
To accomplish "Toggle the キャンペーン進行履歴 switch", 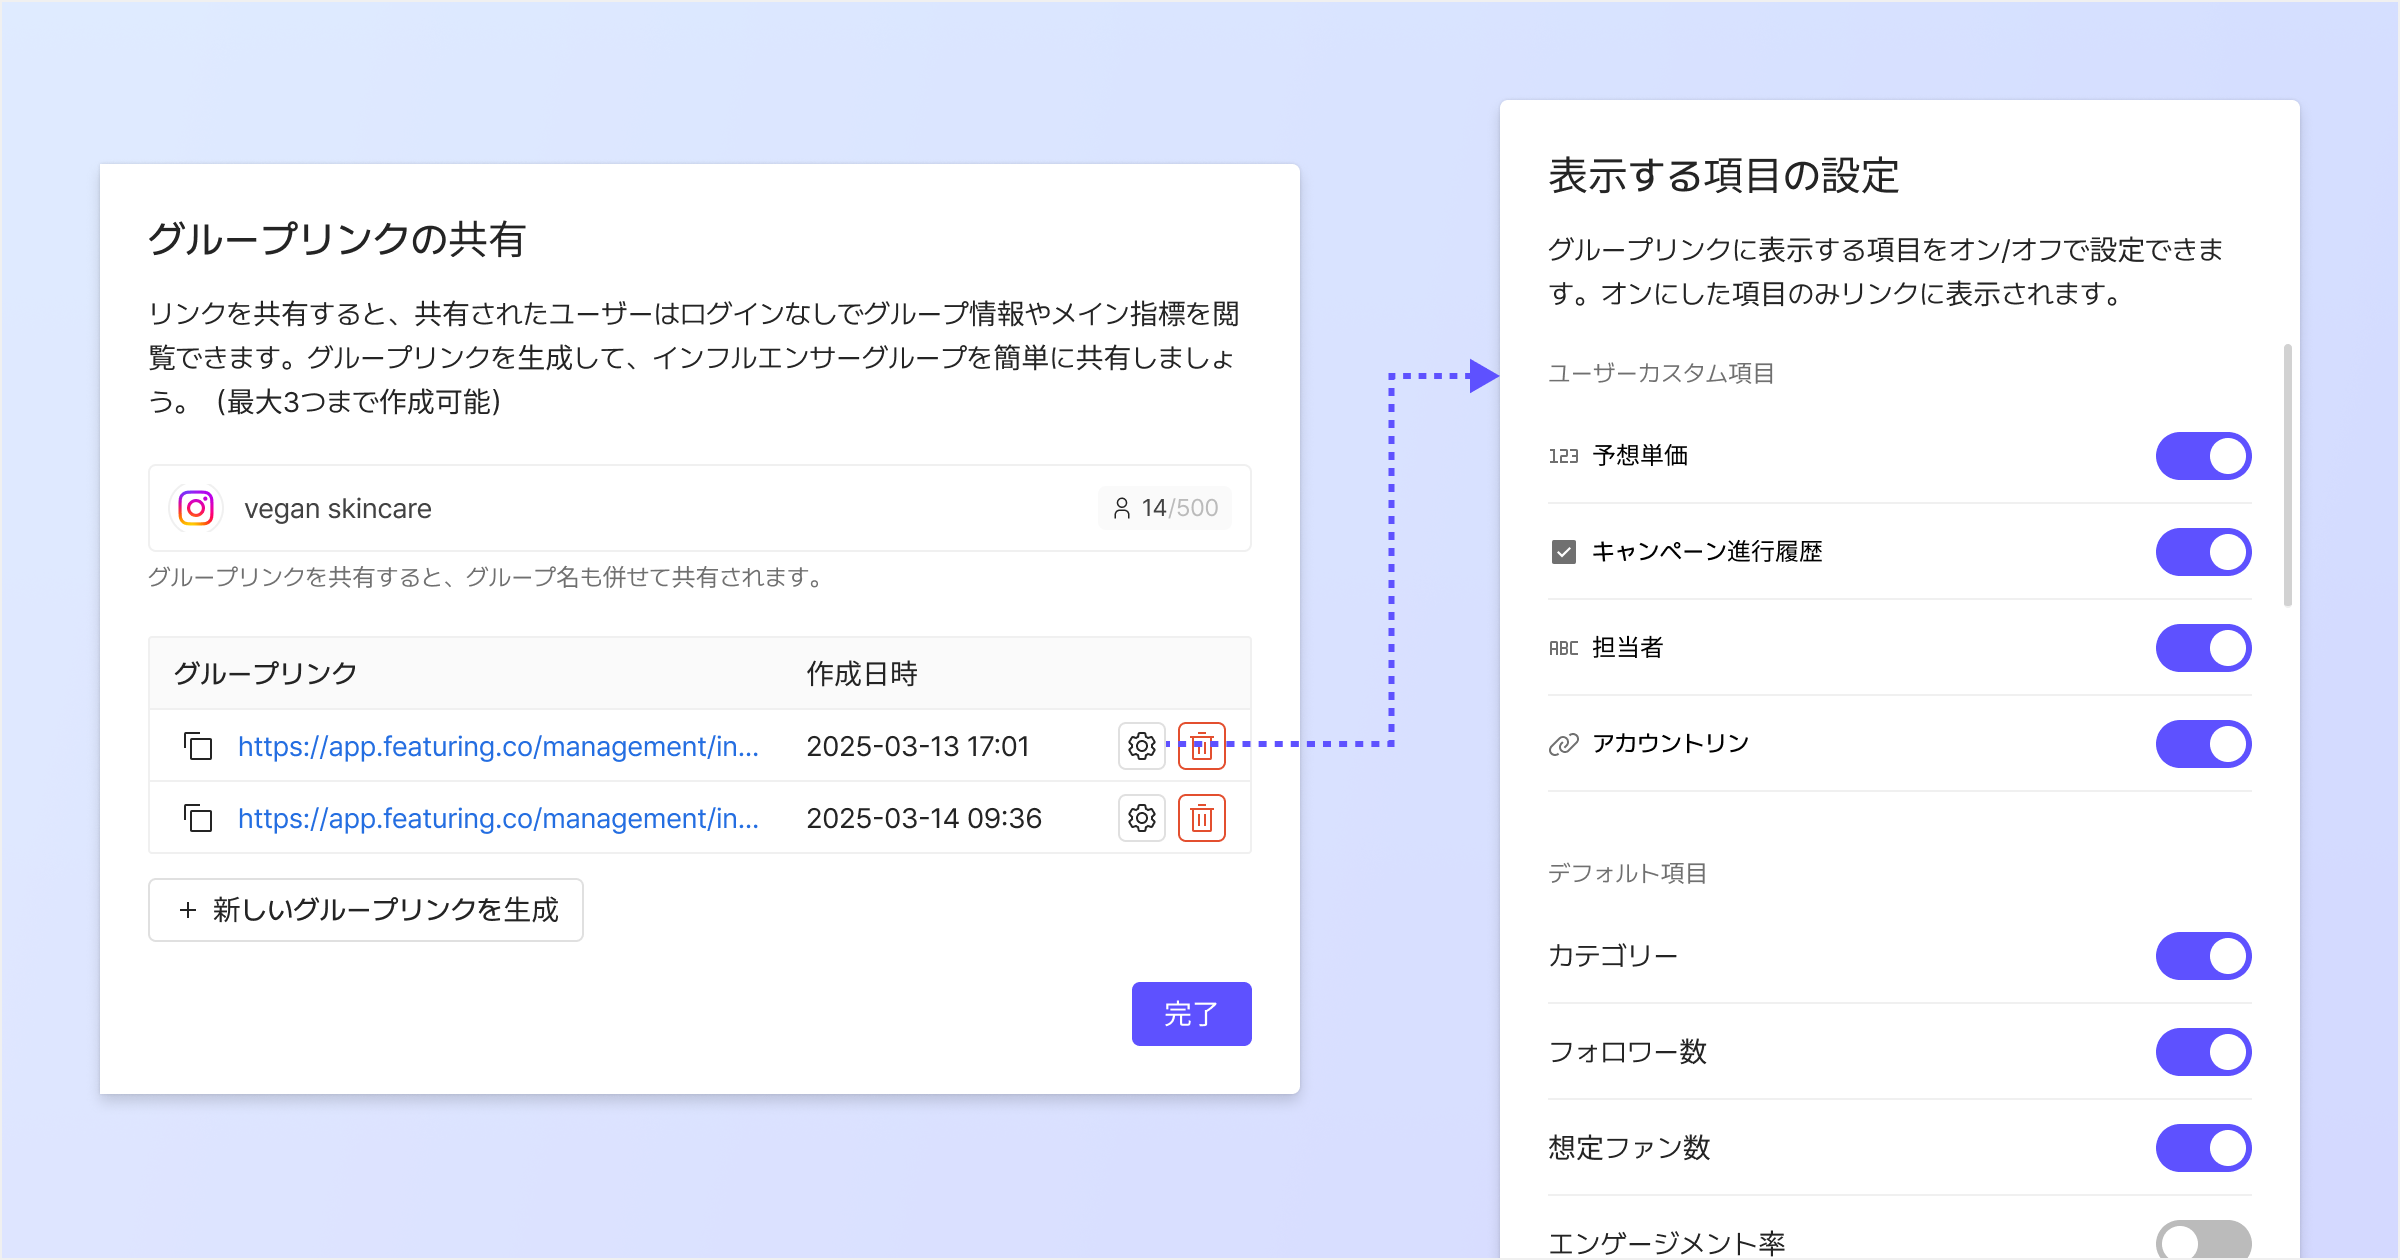I will pyautogui.click(x=2202, y=552).
